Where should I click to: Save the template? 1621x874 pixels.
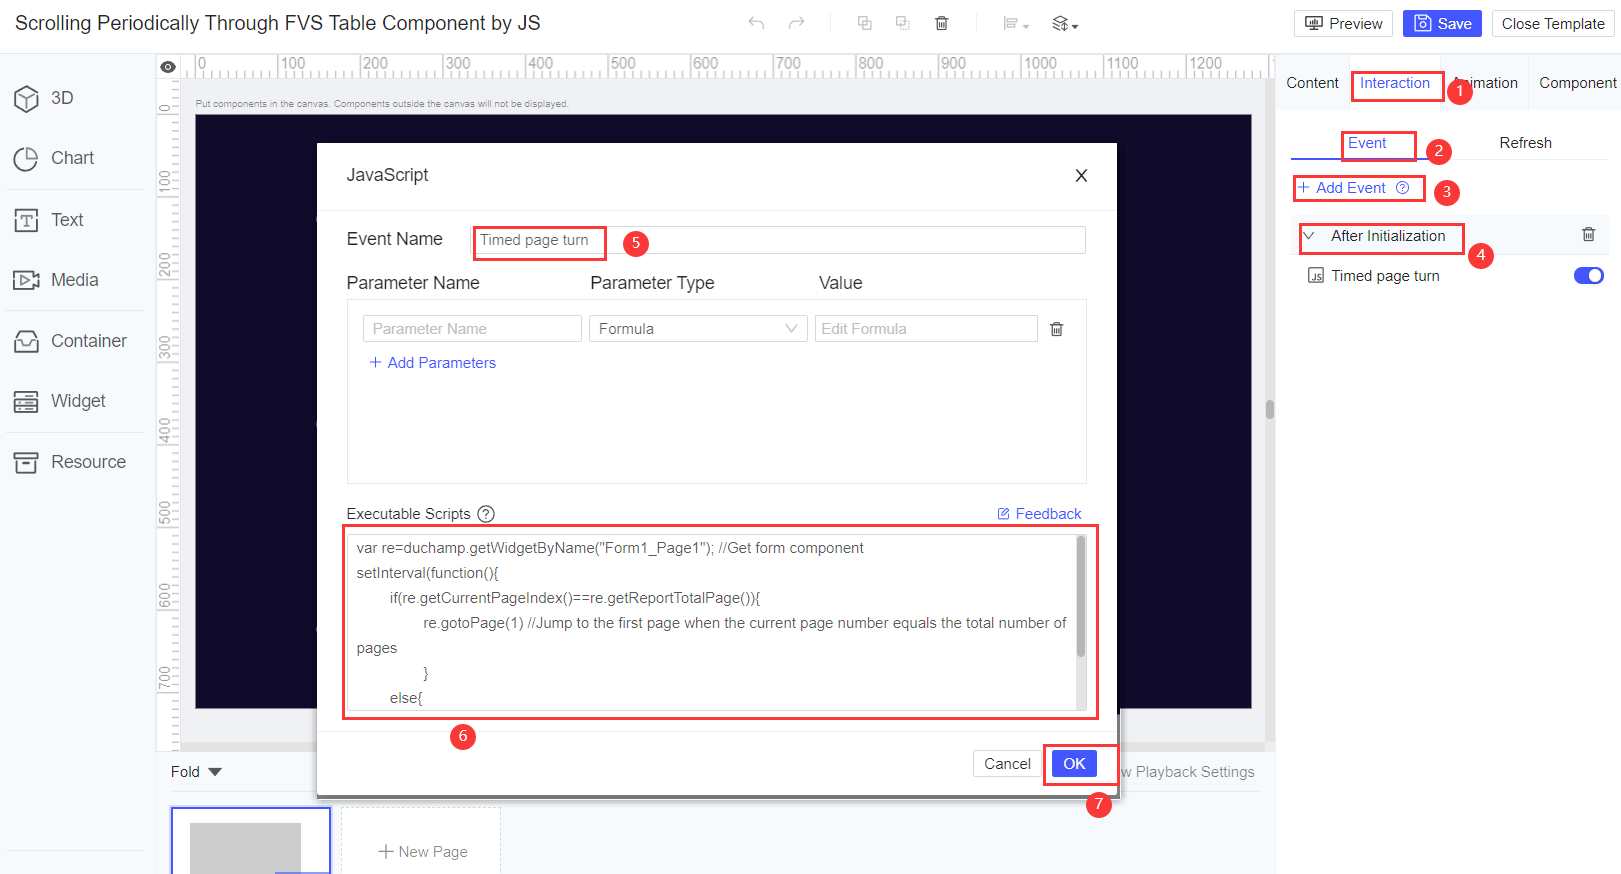1442,24
